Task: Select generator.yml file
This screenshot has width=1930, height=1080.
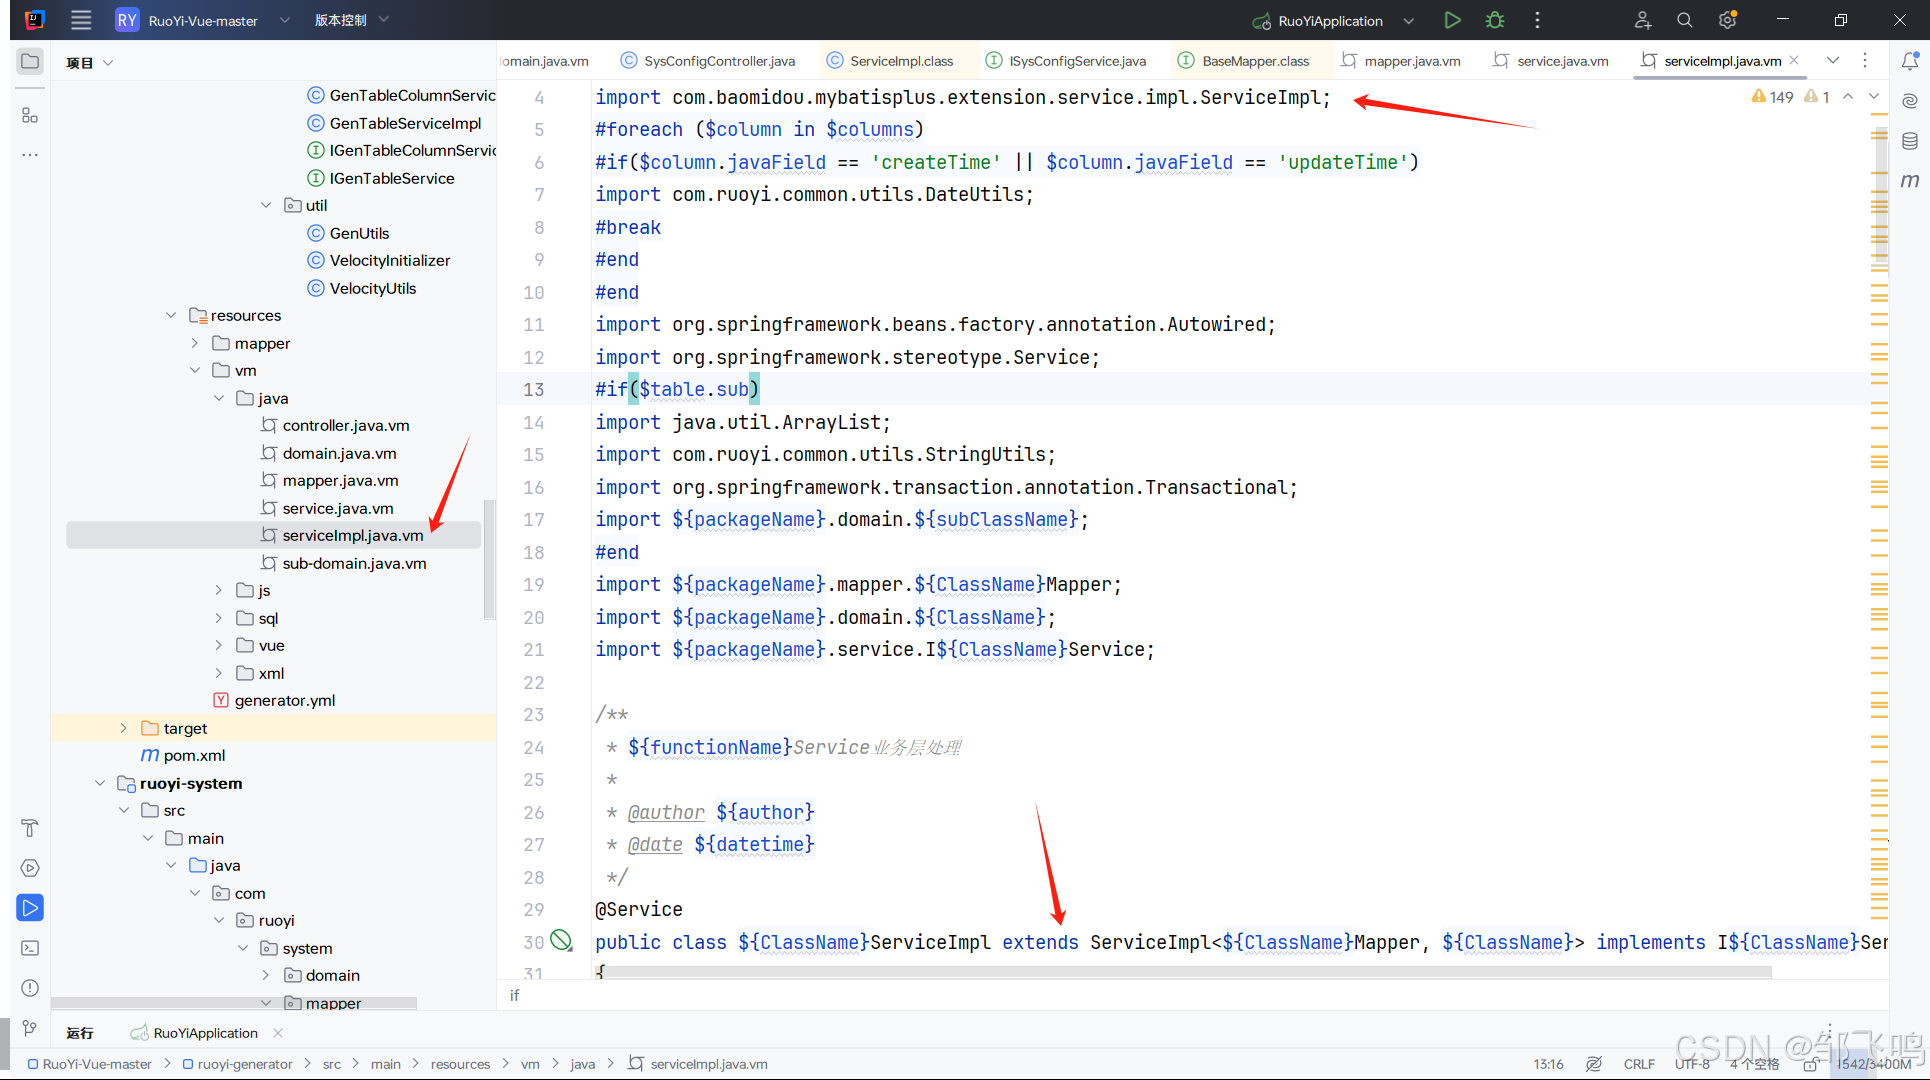Action: 285,700
